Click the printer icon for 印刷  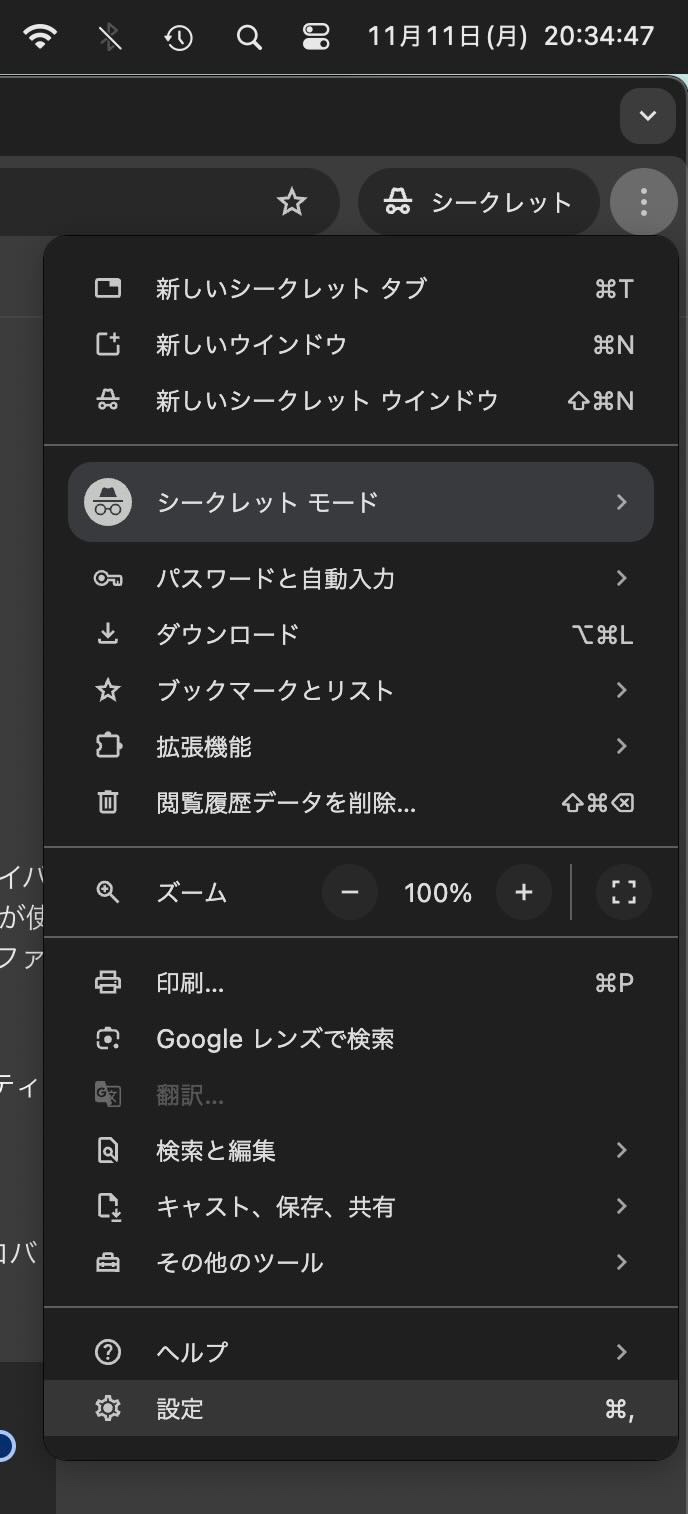pyautogui.click(x=107, y=983)
